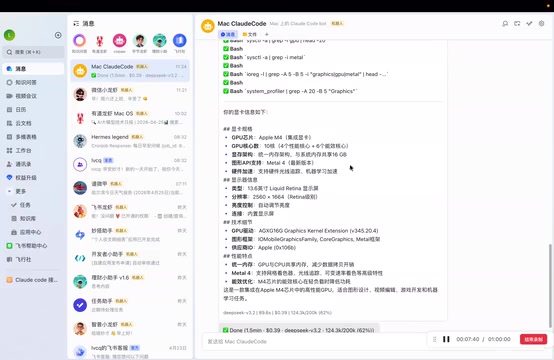Open the Mac ClaudeCode conversation

pyautogui.click(x=130, y=71)
